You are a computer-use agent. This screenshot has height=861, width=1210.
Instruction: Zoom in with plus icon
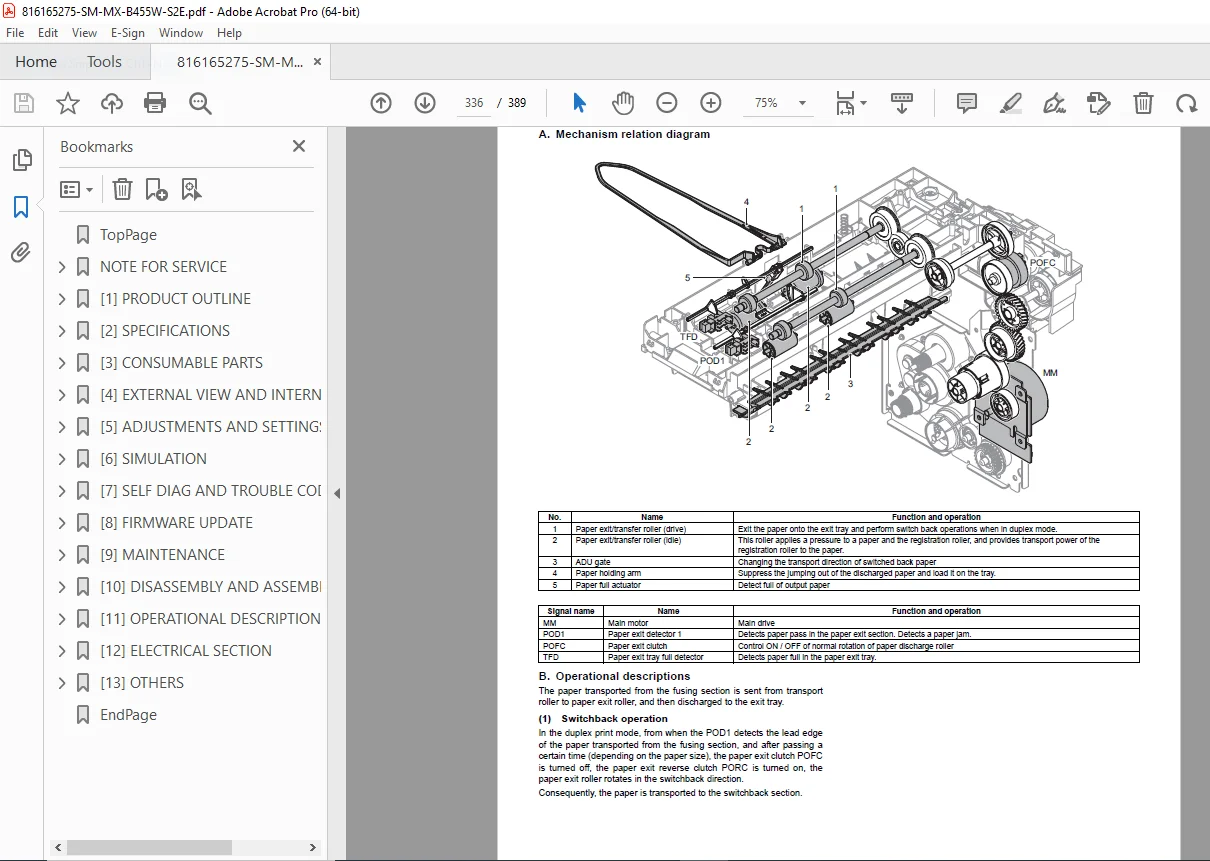(711, 103)
